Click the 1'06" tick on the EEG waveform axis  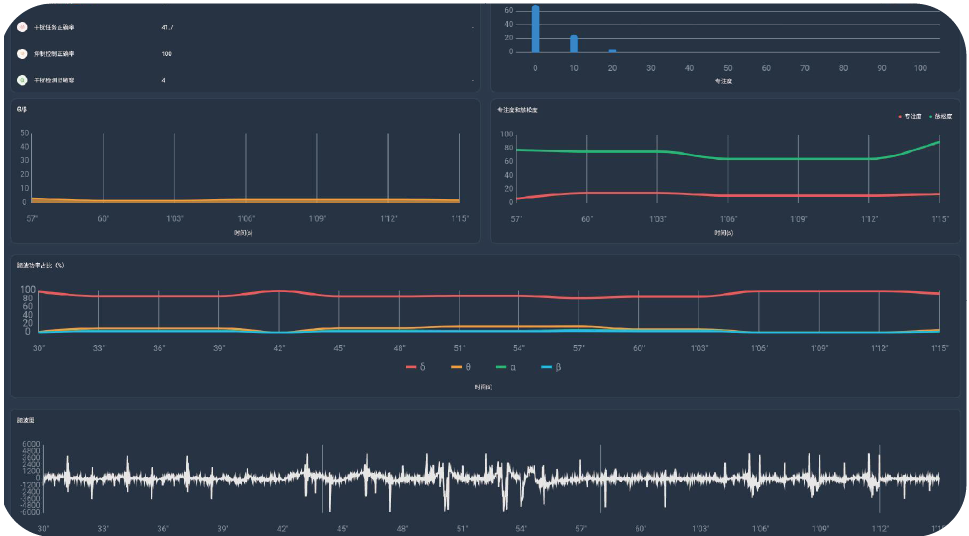759,528
